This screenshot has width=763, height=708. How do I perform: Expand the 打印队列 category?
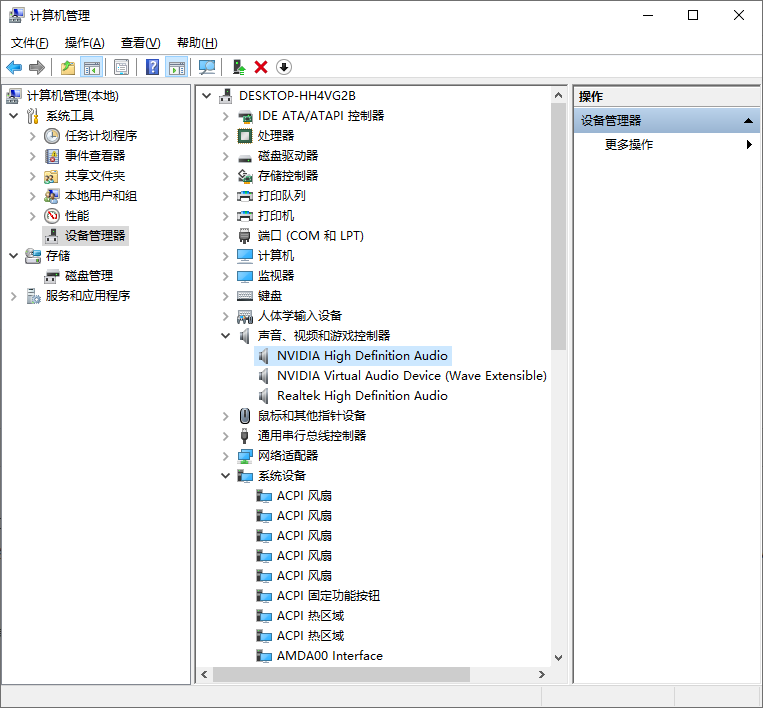(225, 196)
